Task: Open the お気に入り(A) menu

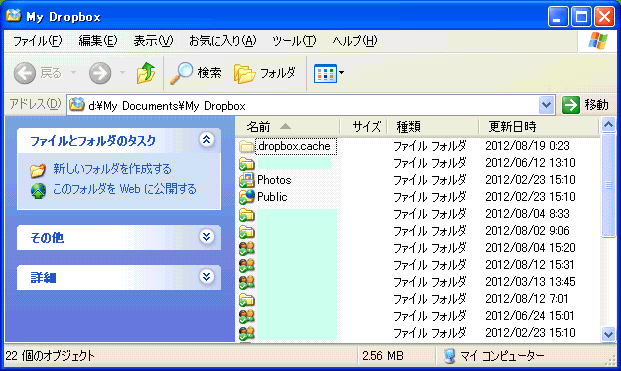Action: click(223, 41)
